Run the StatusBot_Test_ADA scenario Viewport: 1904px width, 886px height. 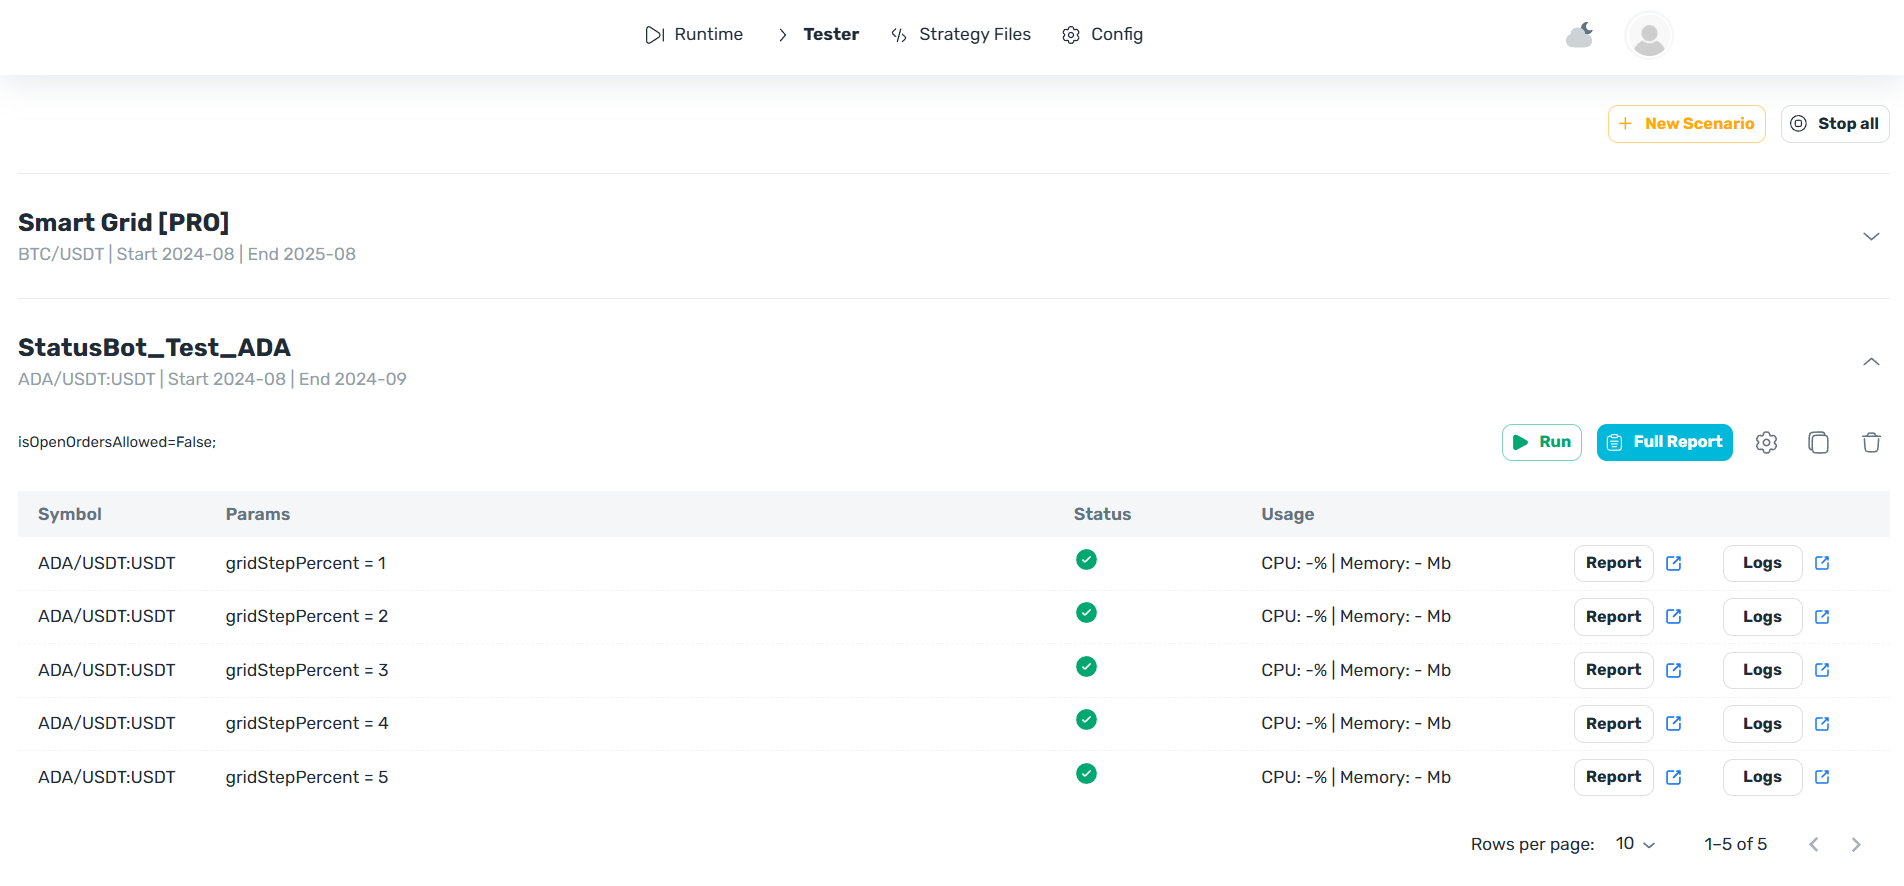(1541, 442)
